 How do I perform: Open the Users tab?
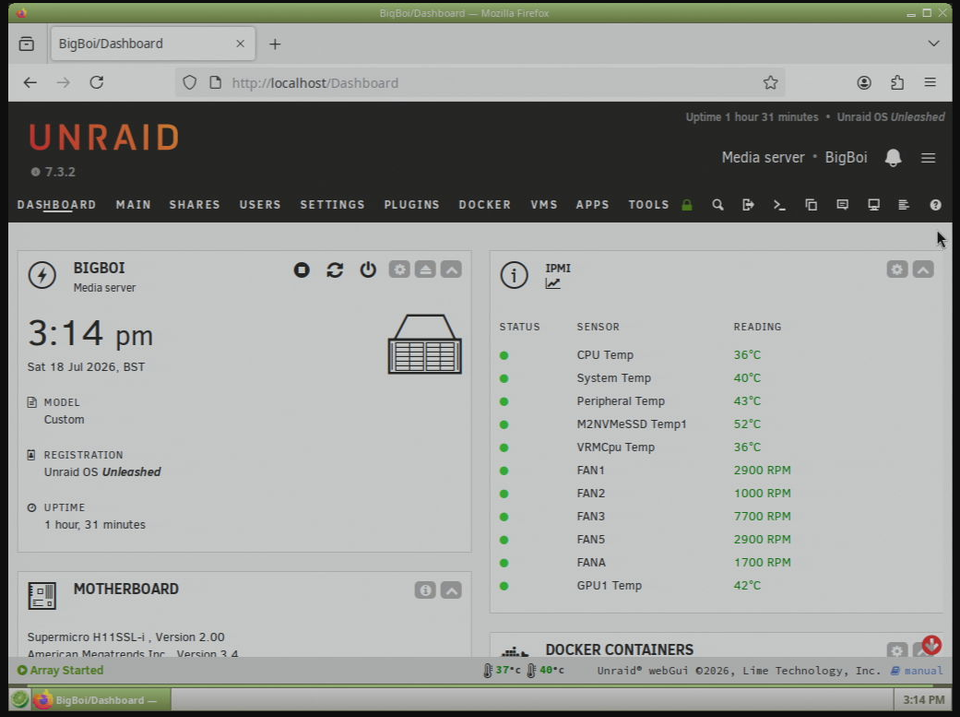(260, 205)
